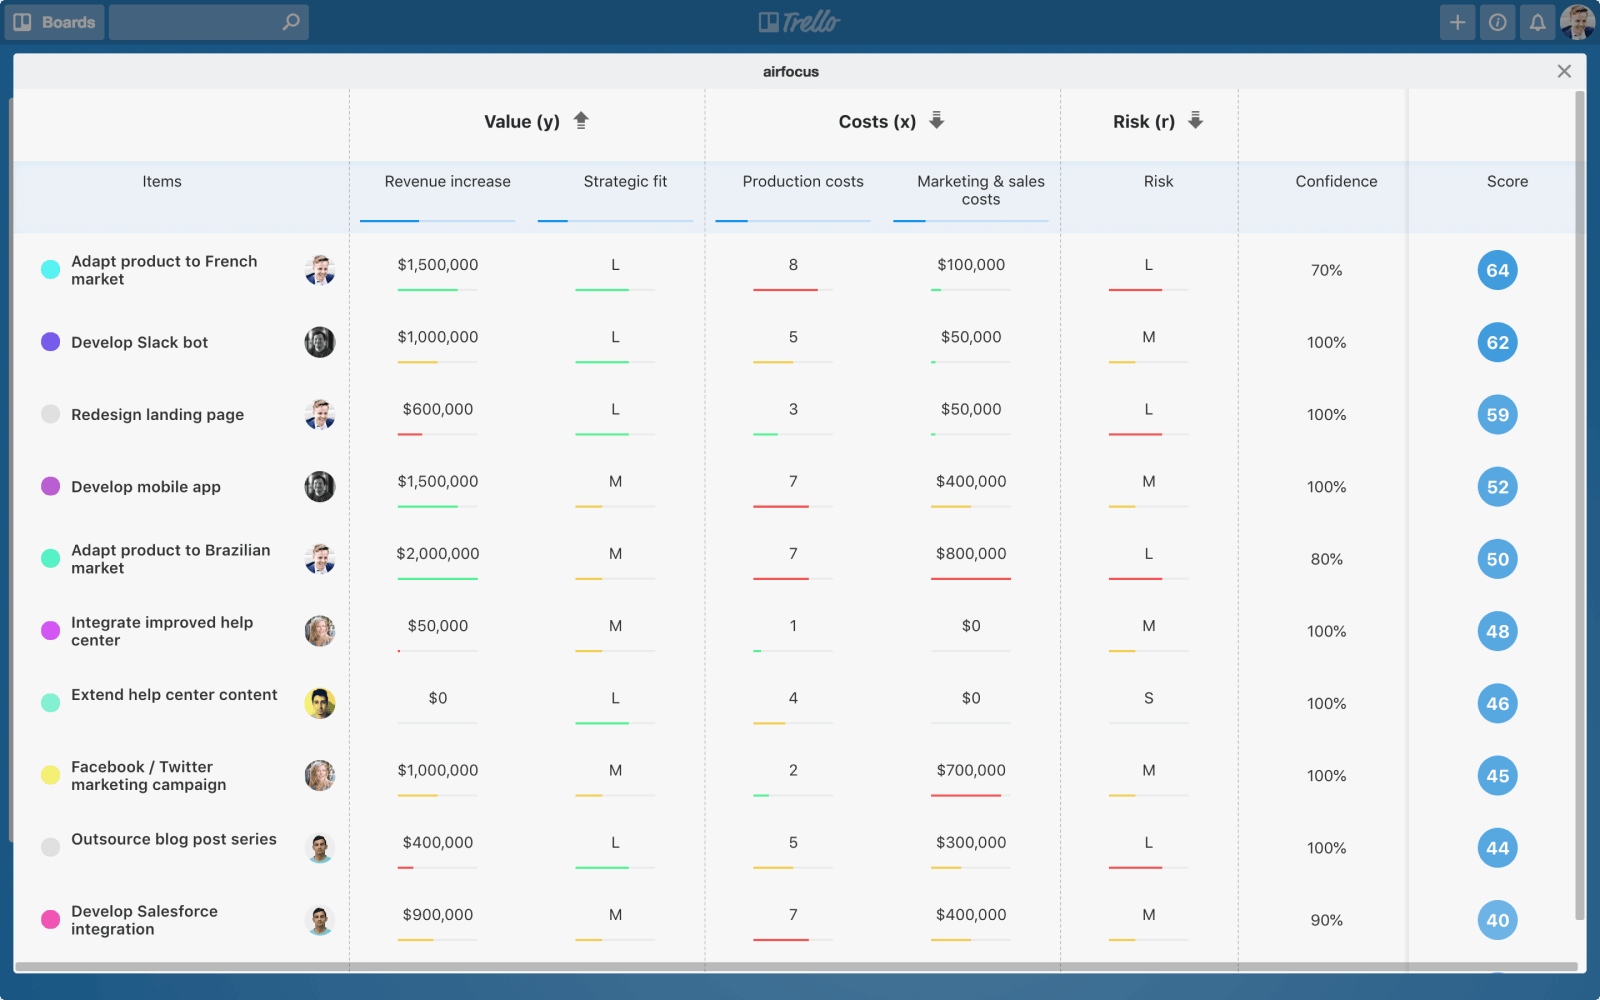Open the create plus icon menu
The width and height of the screenshot is (1600, 1000).
pos(1457,22)
